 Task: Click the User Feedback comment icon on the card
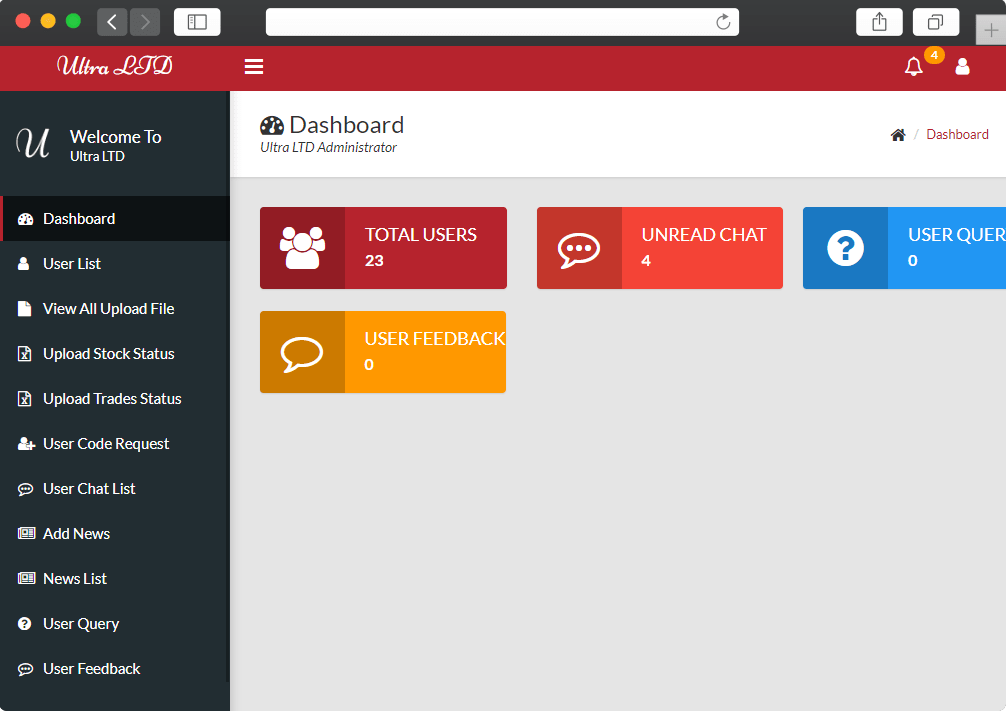coord(302,353)
